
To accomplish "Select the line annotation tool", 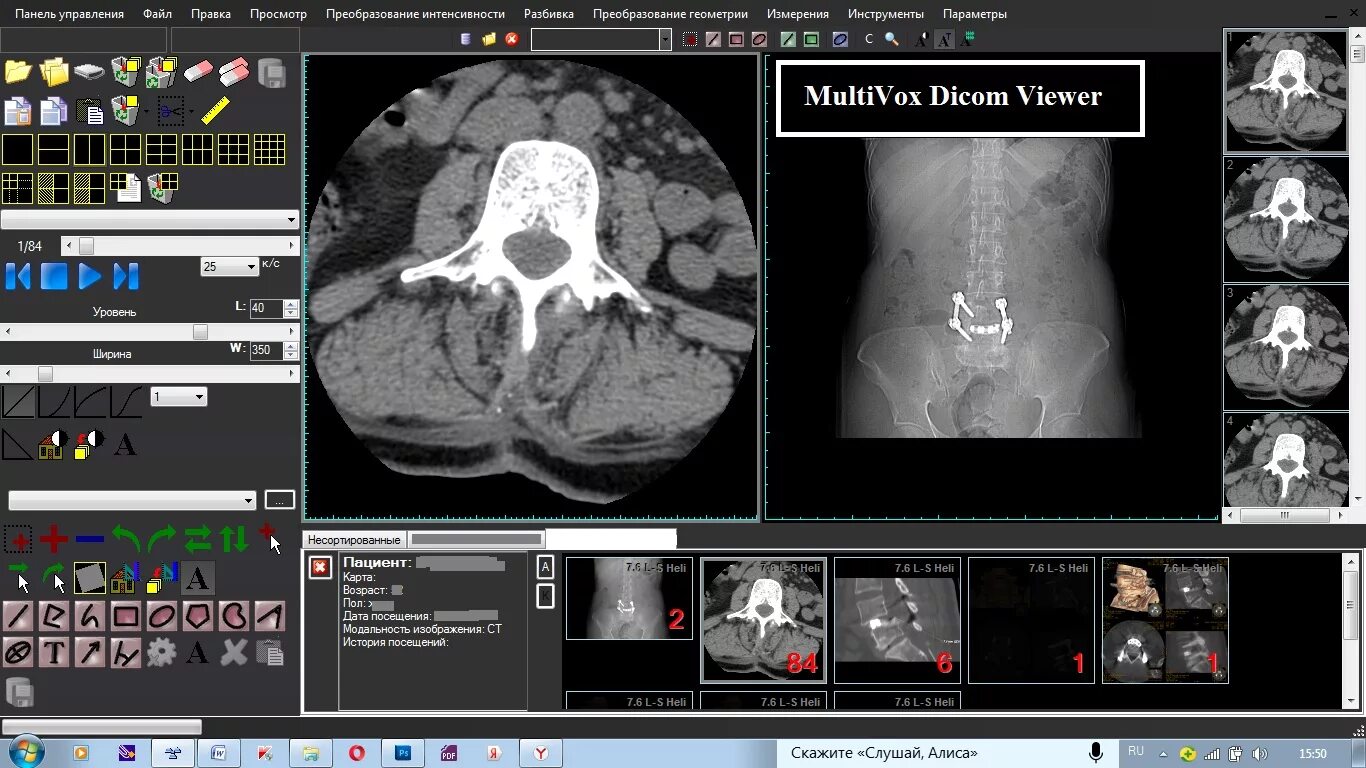I will coord(18,616).
